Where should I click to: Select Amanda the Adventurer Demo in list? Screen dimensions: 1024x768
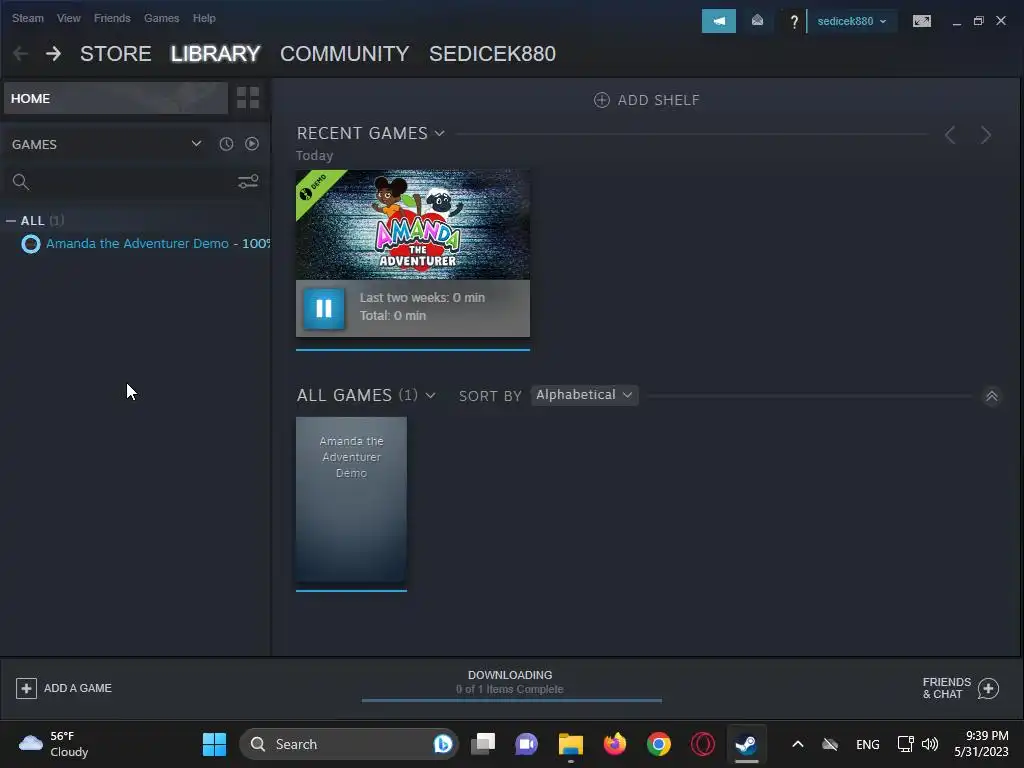[x=157, y=244]
